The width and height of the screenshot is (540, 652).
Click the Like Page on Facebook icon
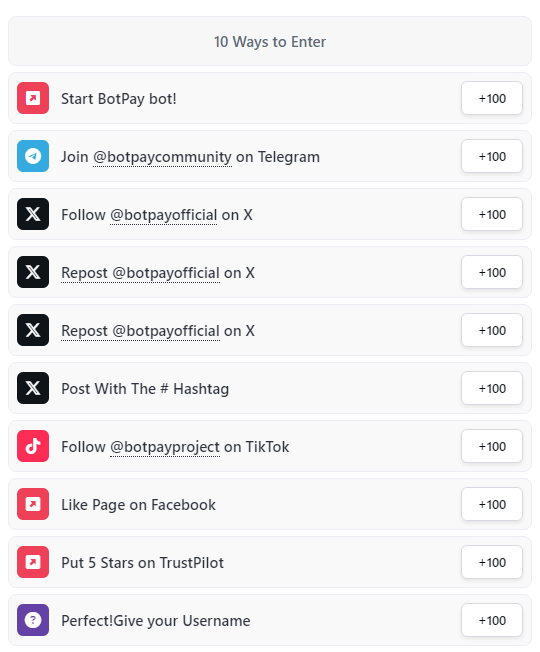33,504
